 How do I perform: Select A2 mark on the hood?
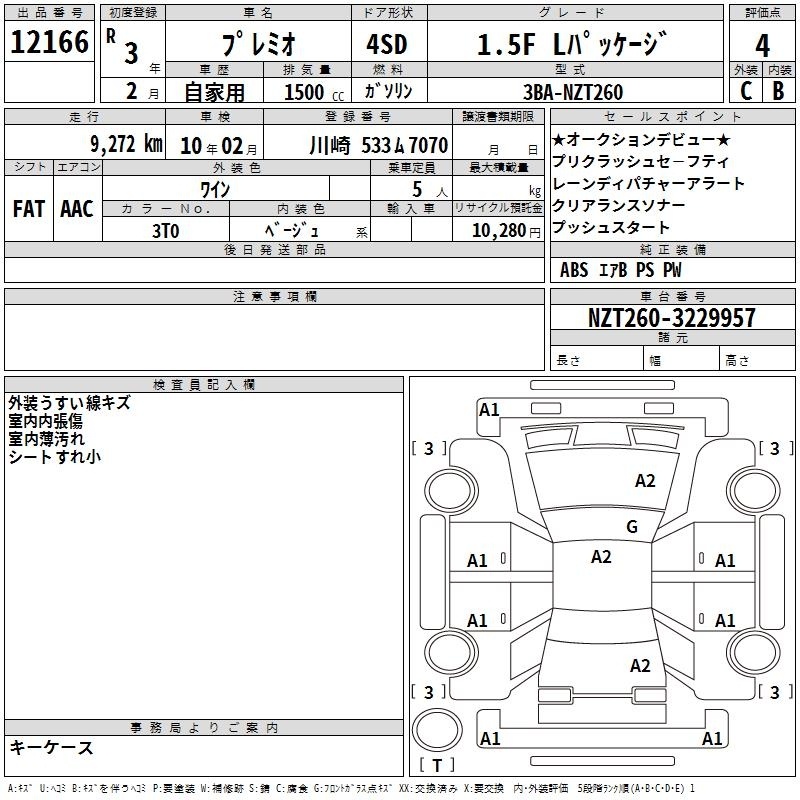tap(645, 481)
